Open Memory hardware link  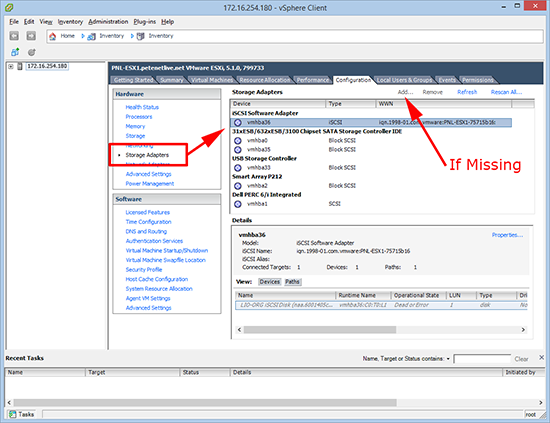135,126
